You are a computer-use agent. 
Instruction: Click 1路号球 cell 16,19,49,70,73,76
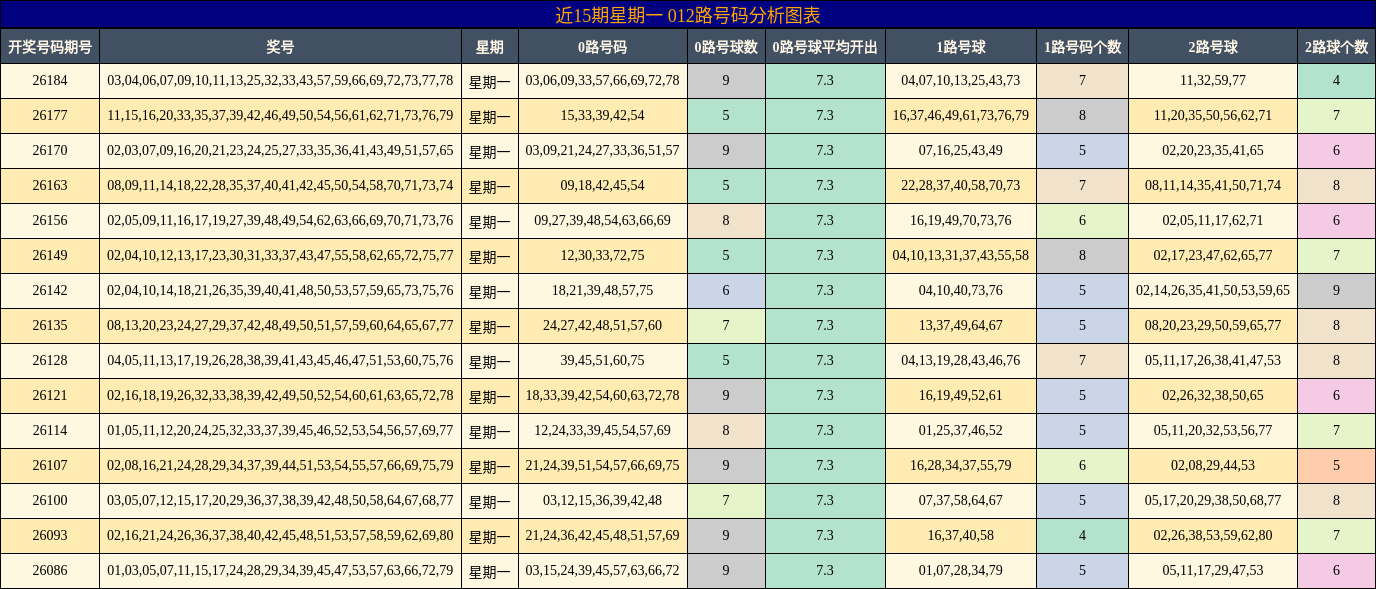pyautogui.click(x=961, y=221)
